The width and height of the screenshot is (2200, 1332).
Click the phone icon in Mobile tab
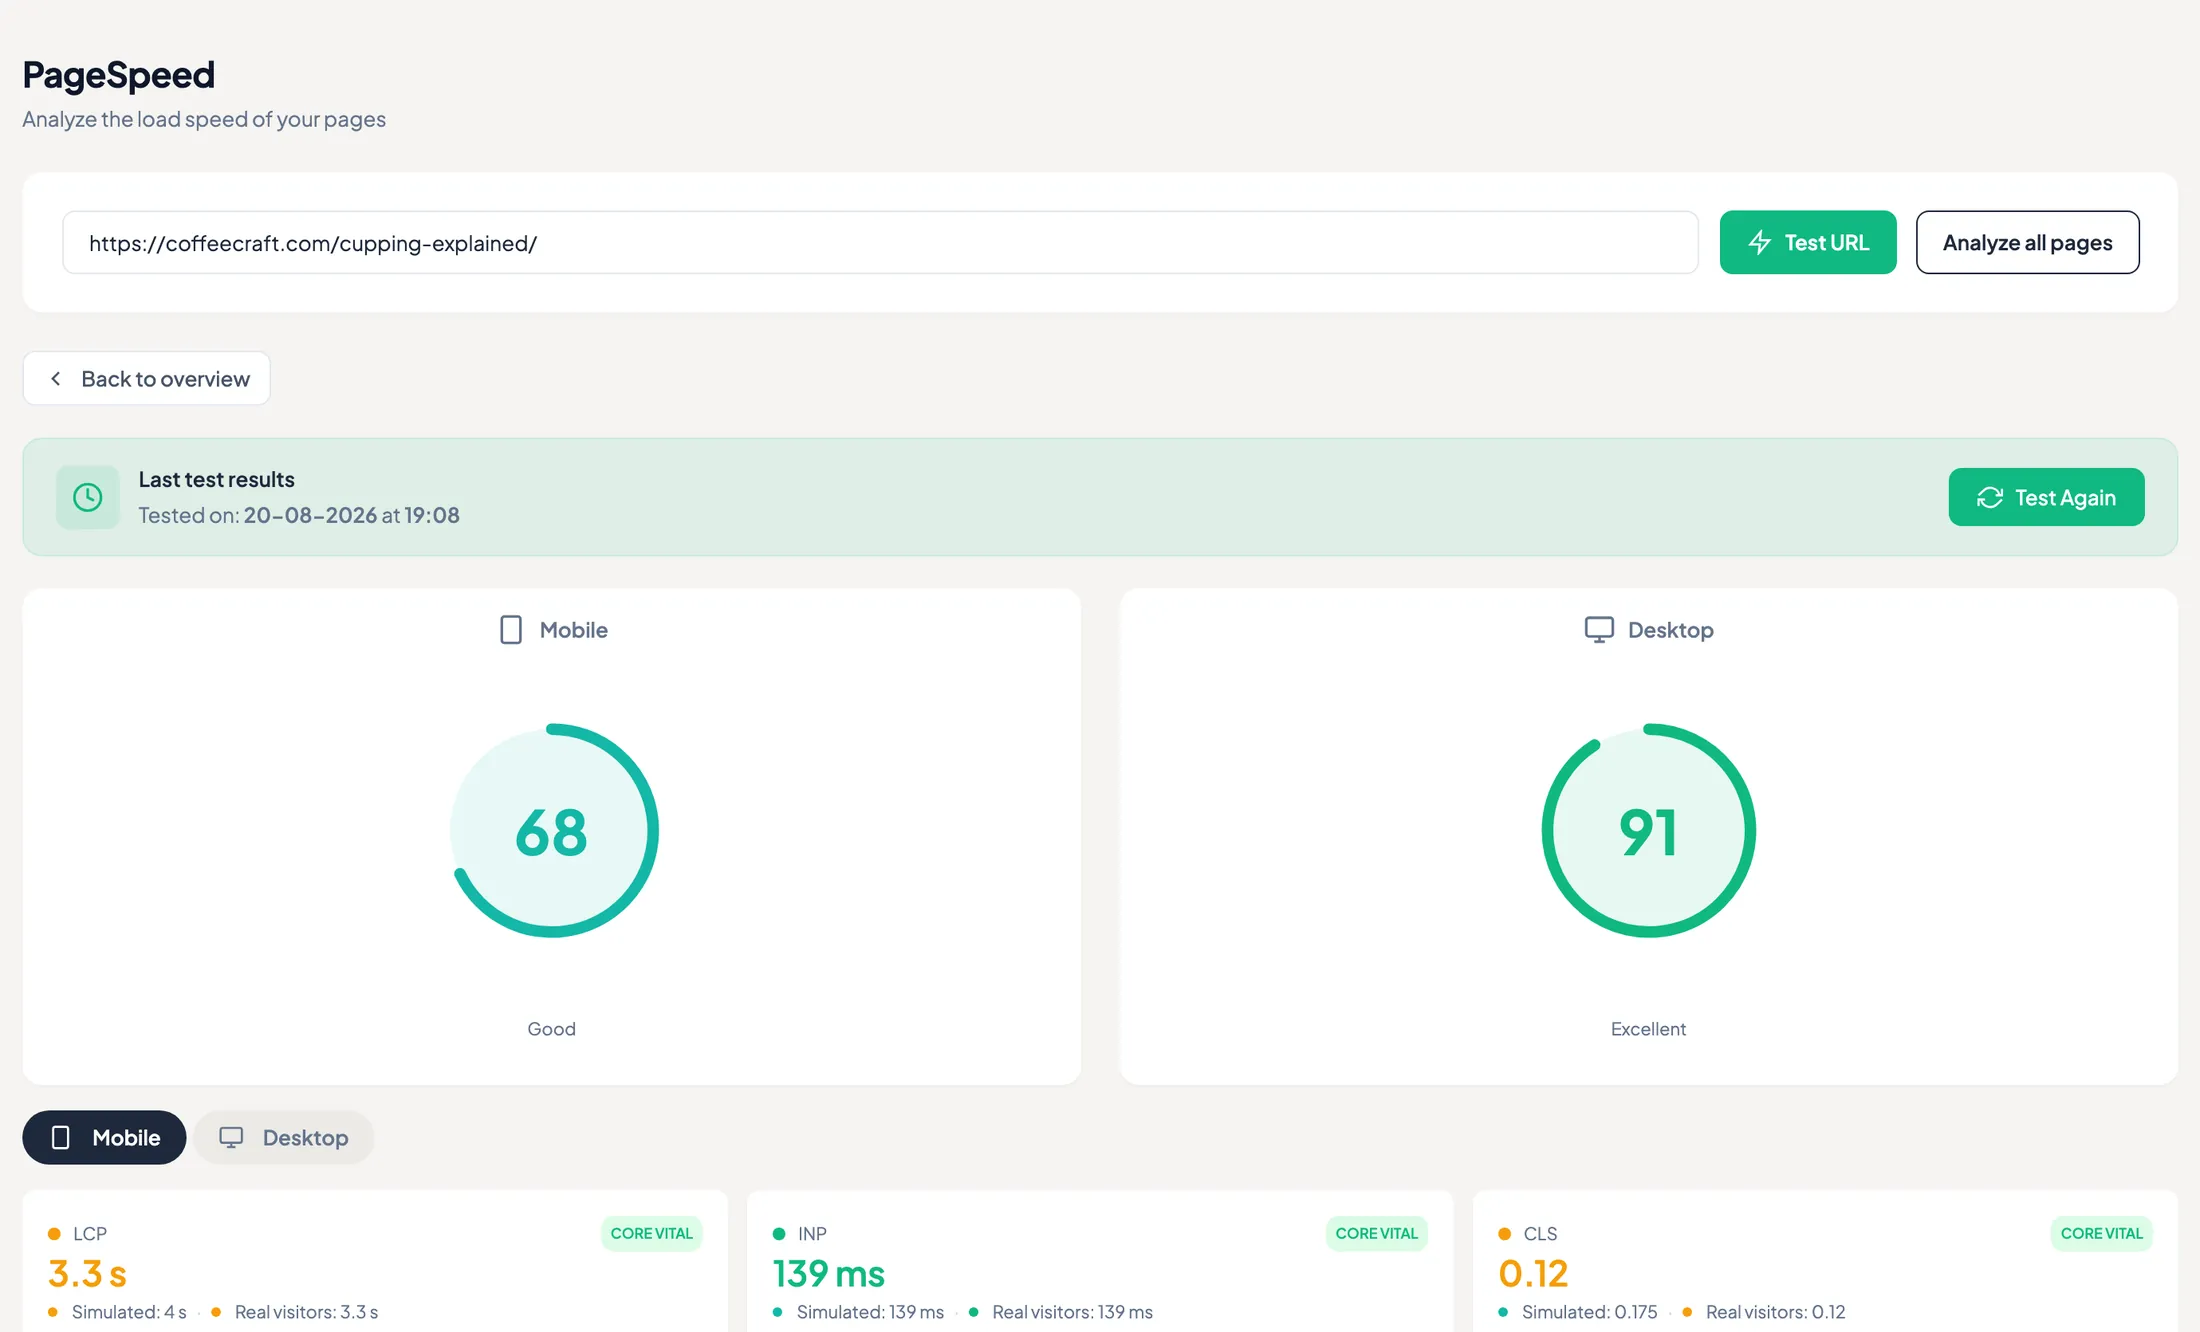point(60,1137)
